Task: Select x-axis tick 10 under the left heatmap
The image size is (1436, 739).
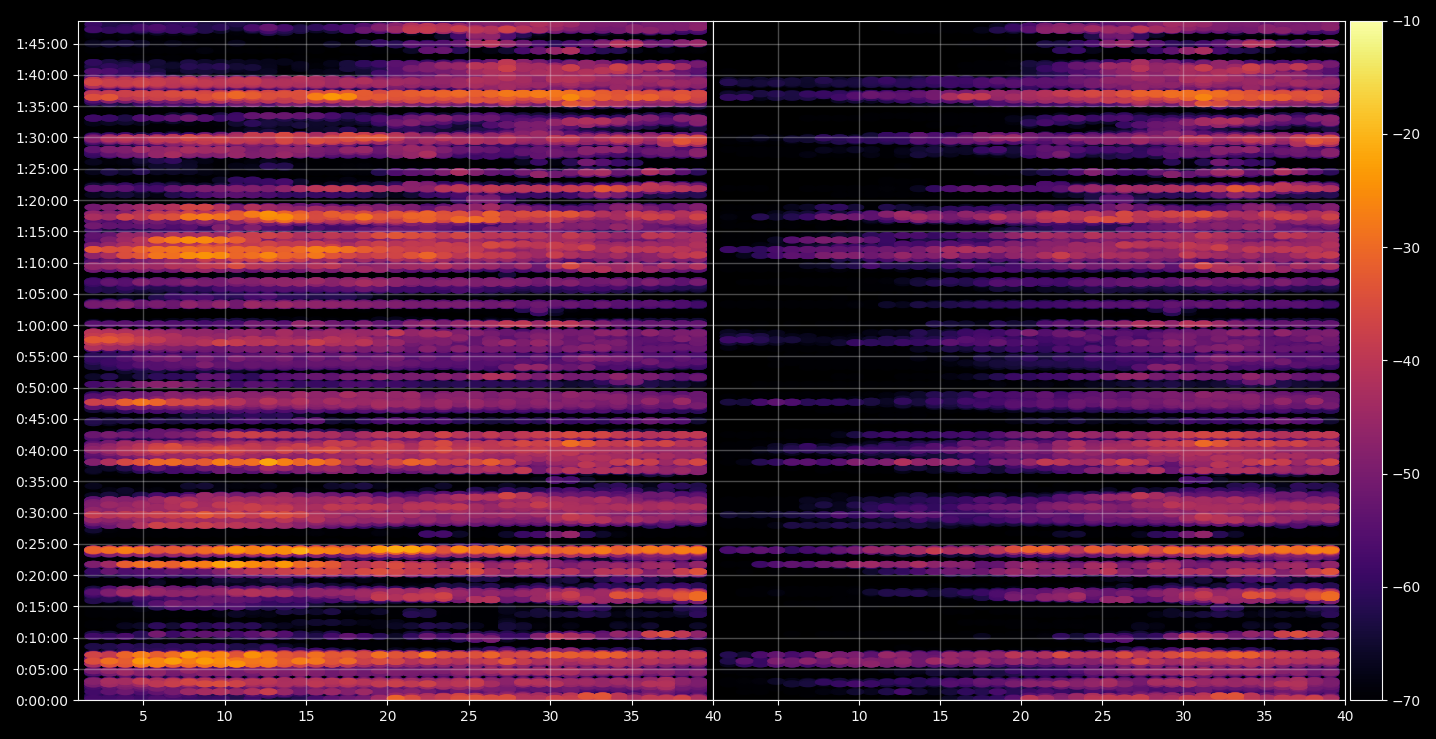Action: coord(224,716)
